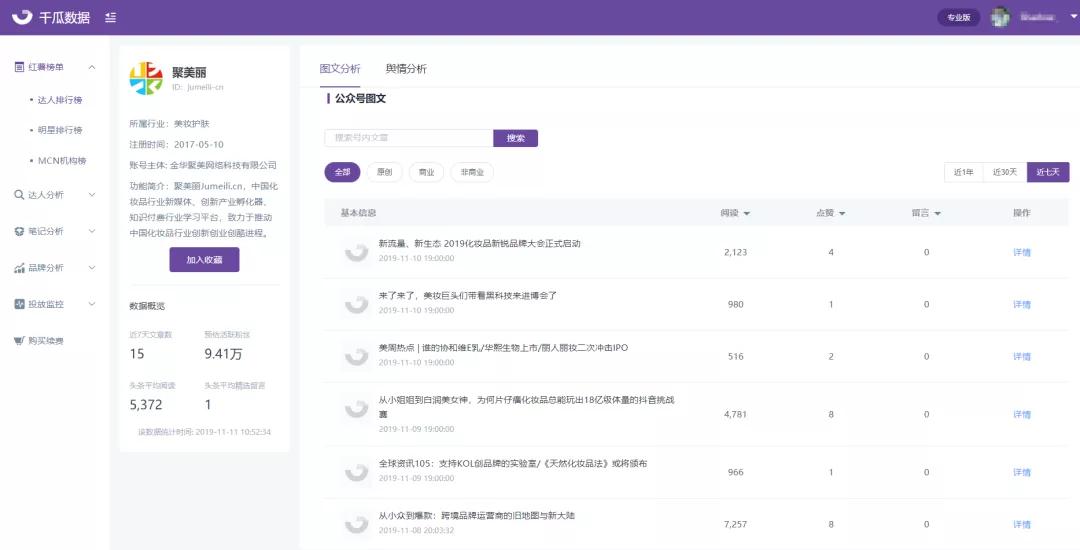Screen dimensions: 1080x550
Task: Click the 9.41万 estimated active fans value
Action: (223, 355)
